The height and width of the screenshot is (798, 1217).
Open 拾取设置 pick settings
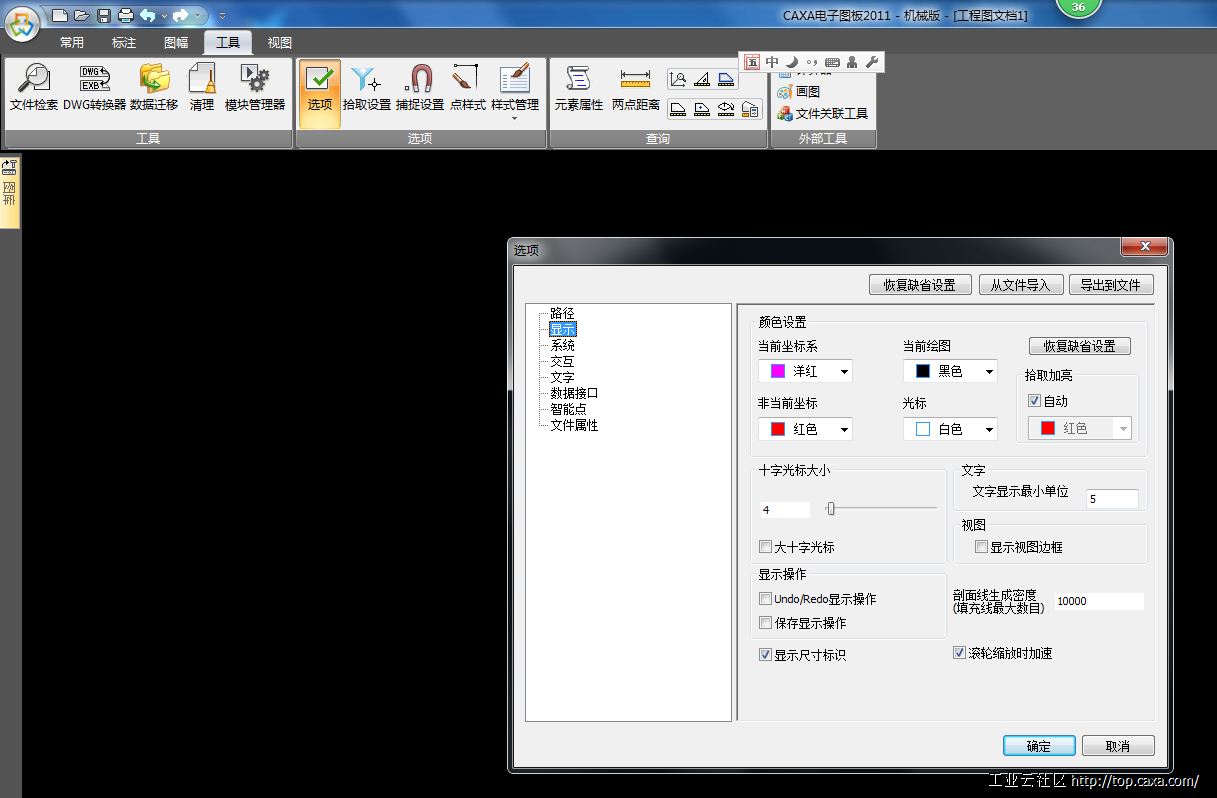coord(366,87)
